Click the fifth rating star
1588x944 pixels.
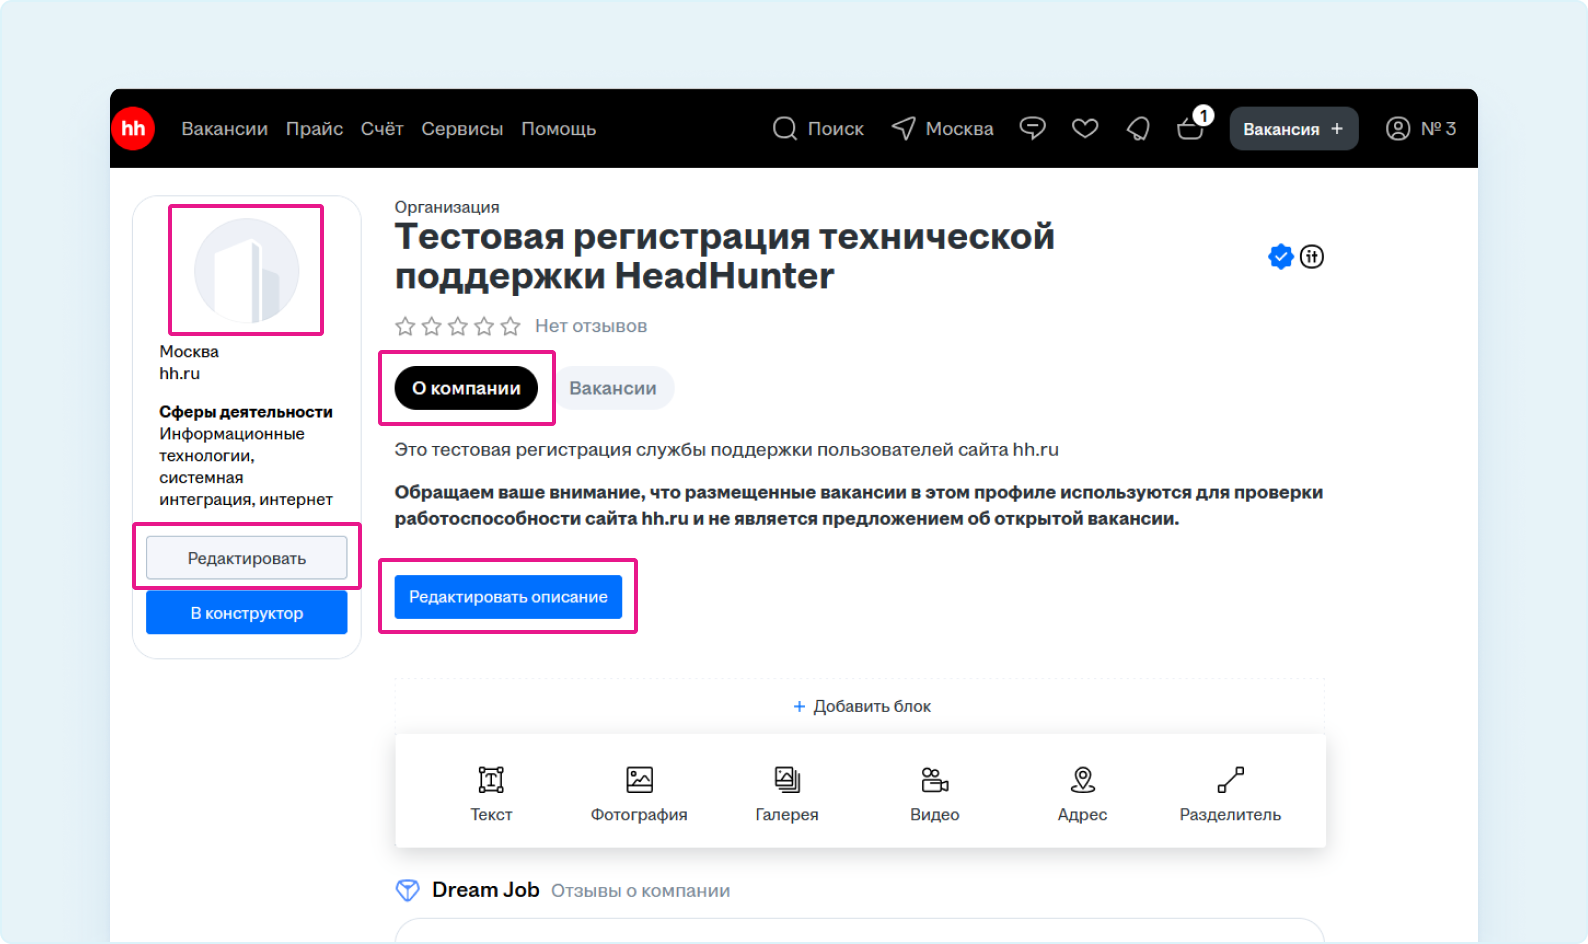(x=511, y=326)
